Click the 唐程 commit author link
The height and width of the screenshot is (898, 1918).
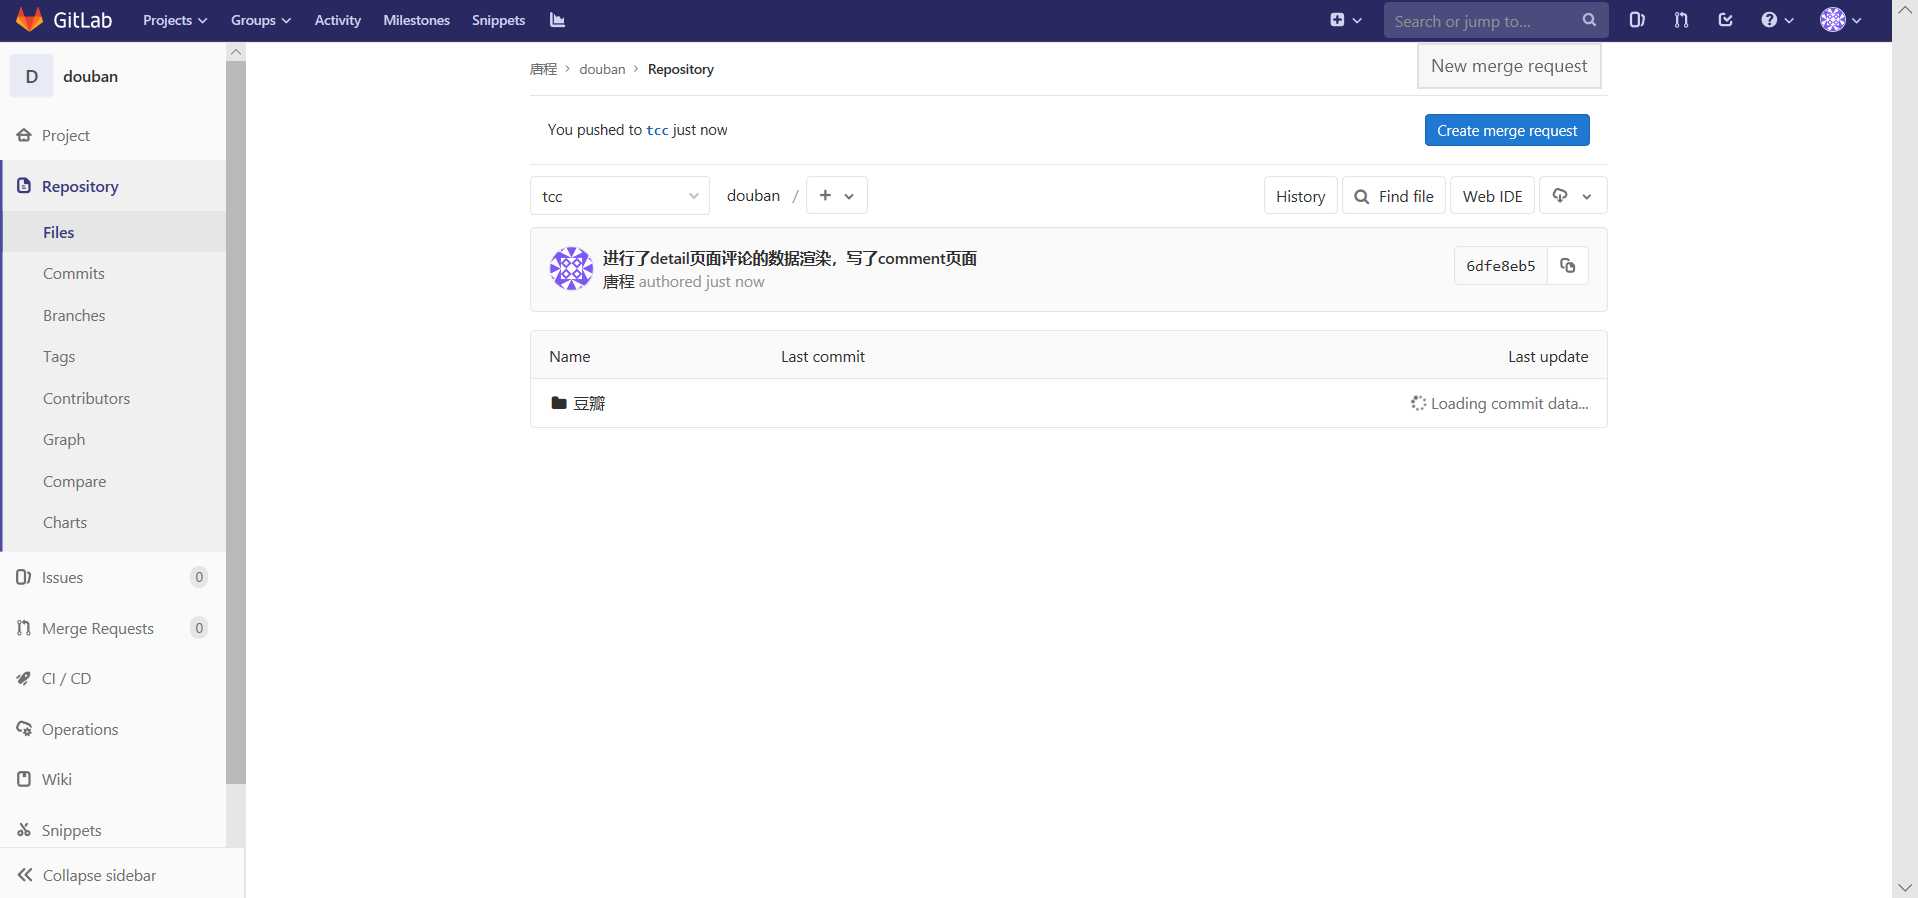pos(618,282)
